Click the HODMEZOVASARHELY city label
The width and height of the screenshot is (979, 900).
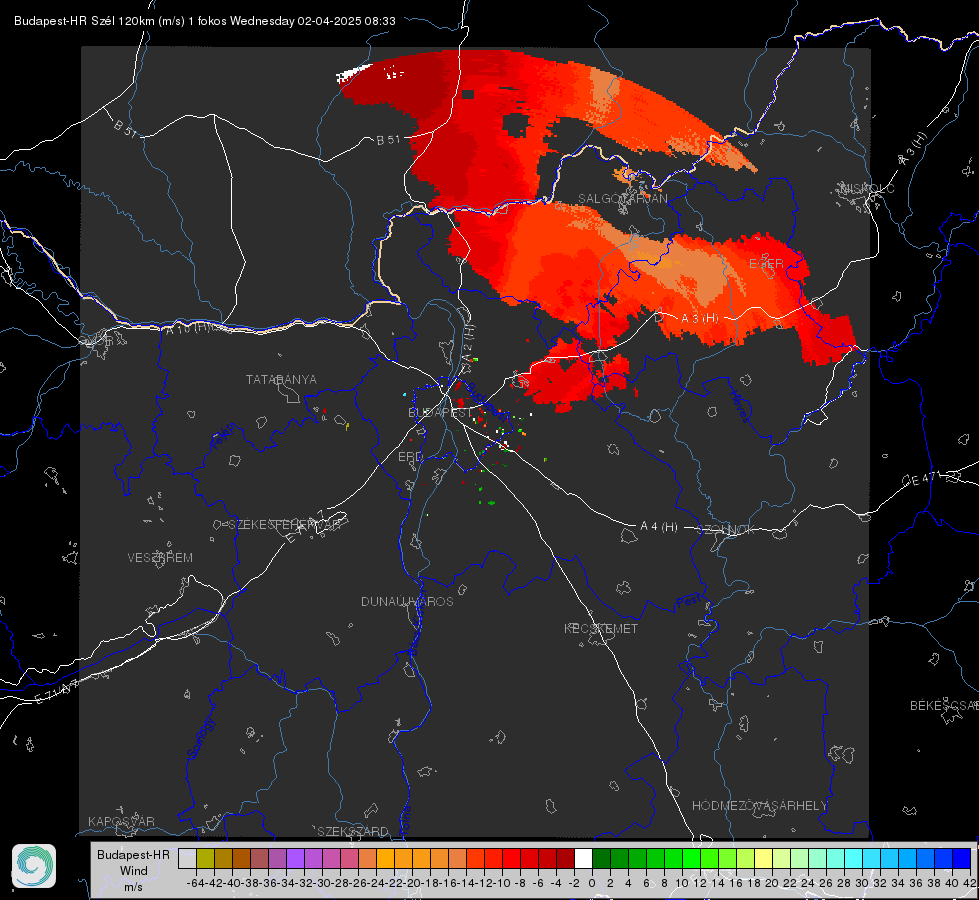point(759,806)
